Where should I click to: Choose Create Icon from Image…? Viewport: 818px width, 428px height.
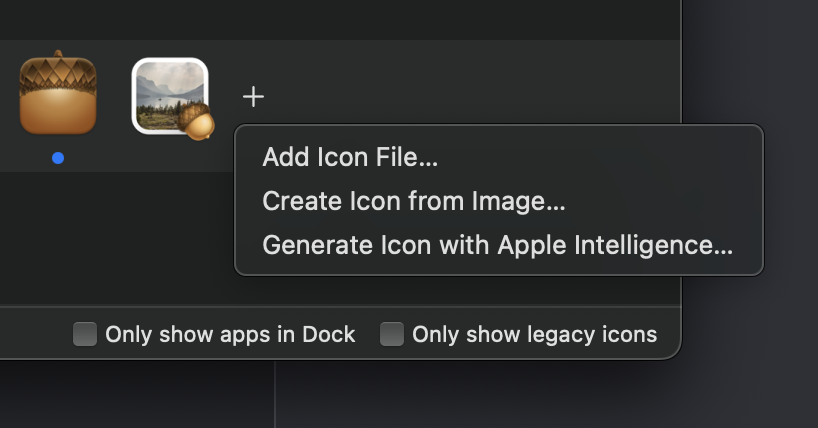coord(499,201)
